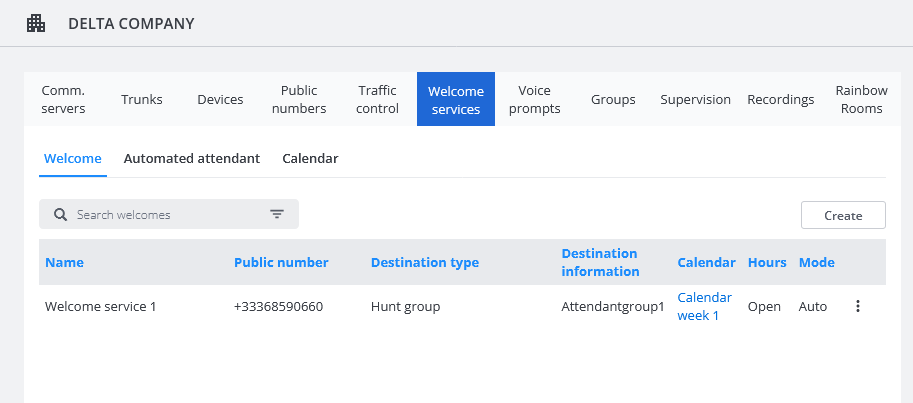
Task: Open the Groups tab
Action: coord(613,99)
